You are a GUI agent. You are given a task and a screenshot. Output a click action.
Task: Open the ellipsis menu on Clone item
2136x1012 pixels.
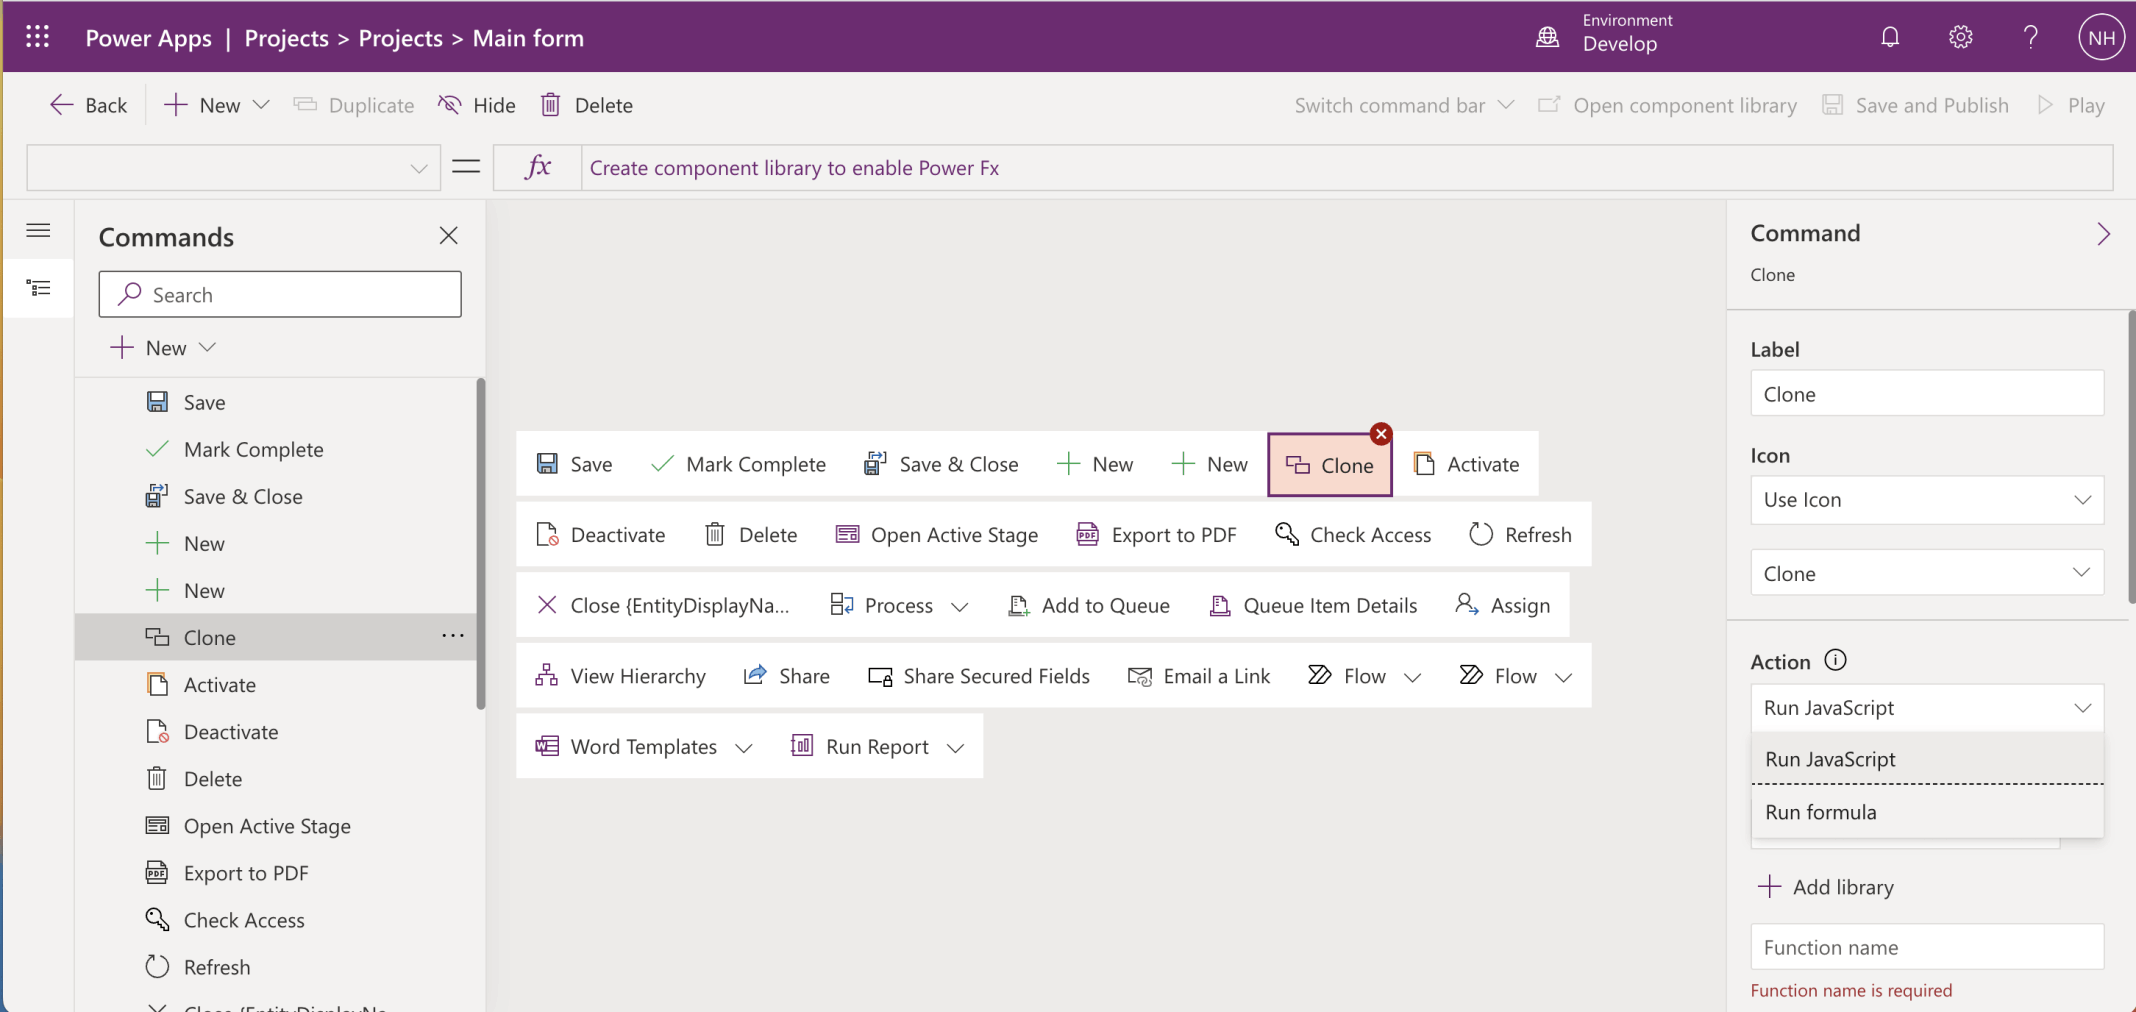coord(453,636)
